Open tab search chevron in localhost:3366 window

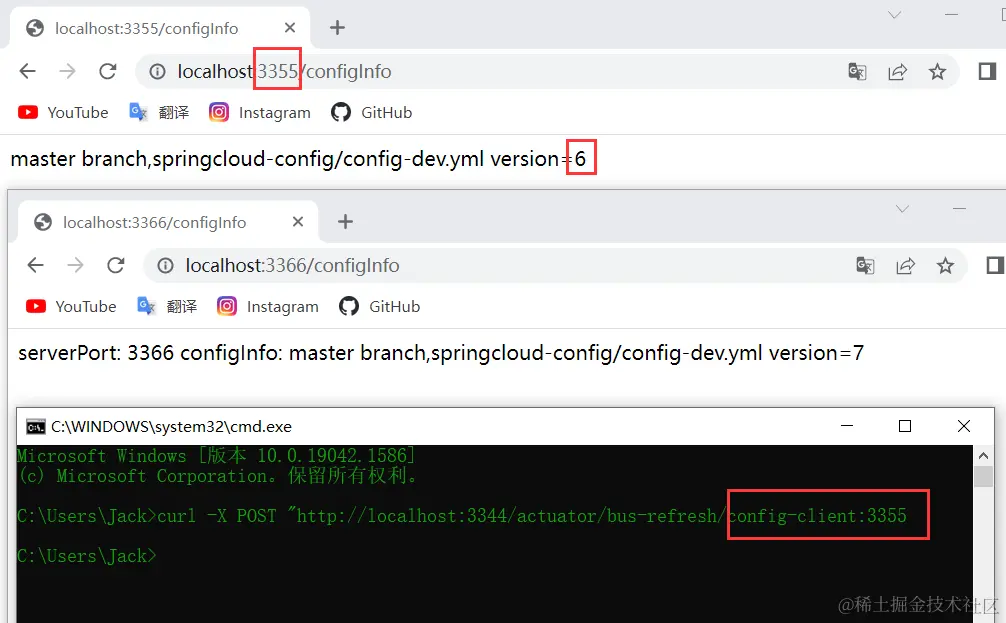[902, 209]
